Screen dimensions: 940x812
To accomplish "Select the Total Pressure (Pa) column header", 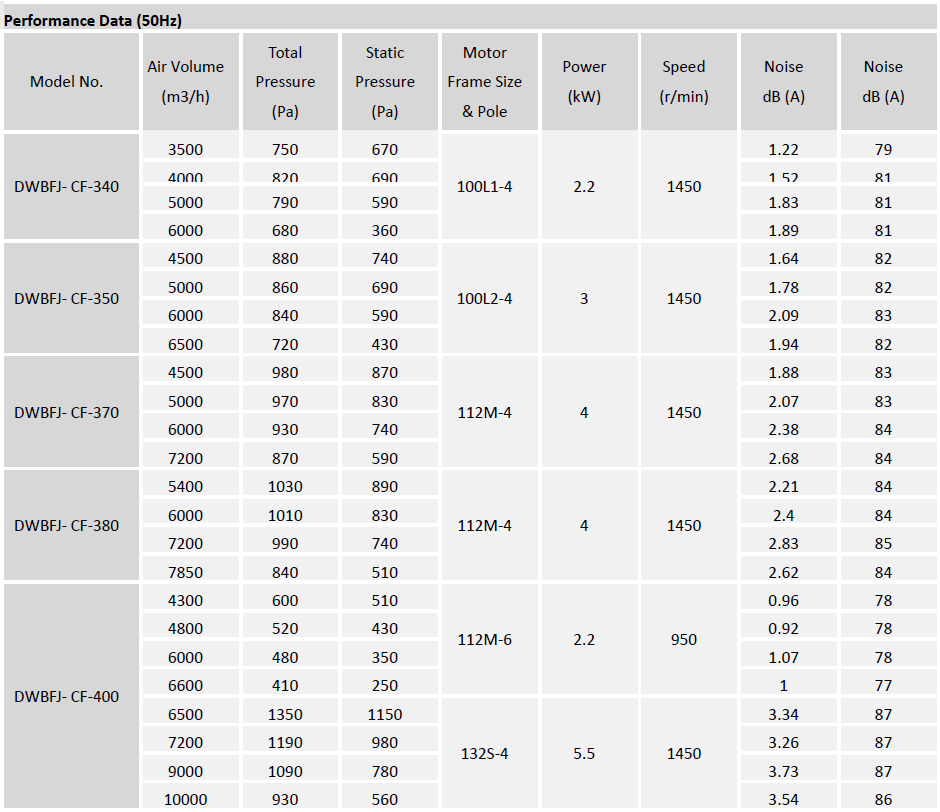I will (285, 82).
